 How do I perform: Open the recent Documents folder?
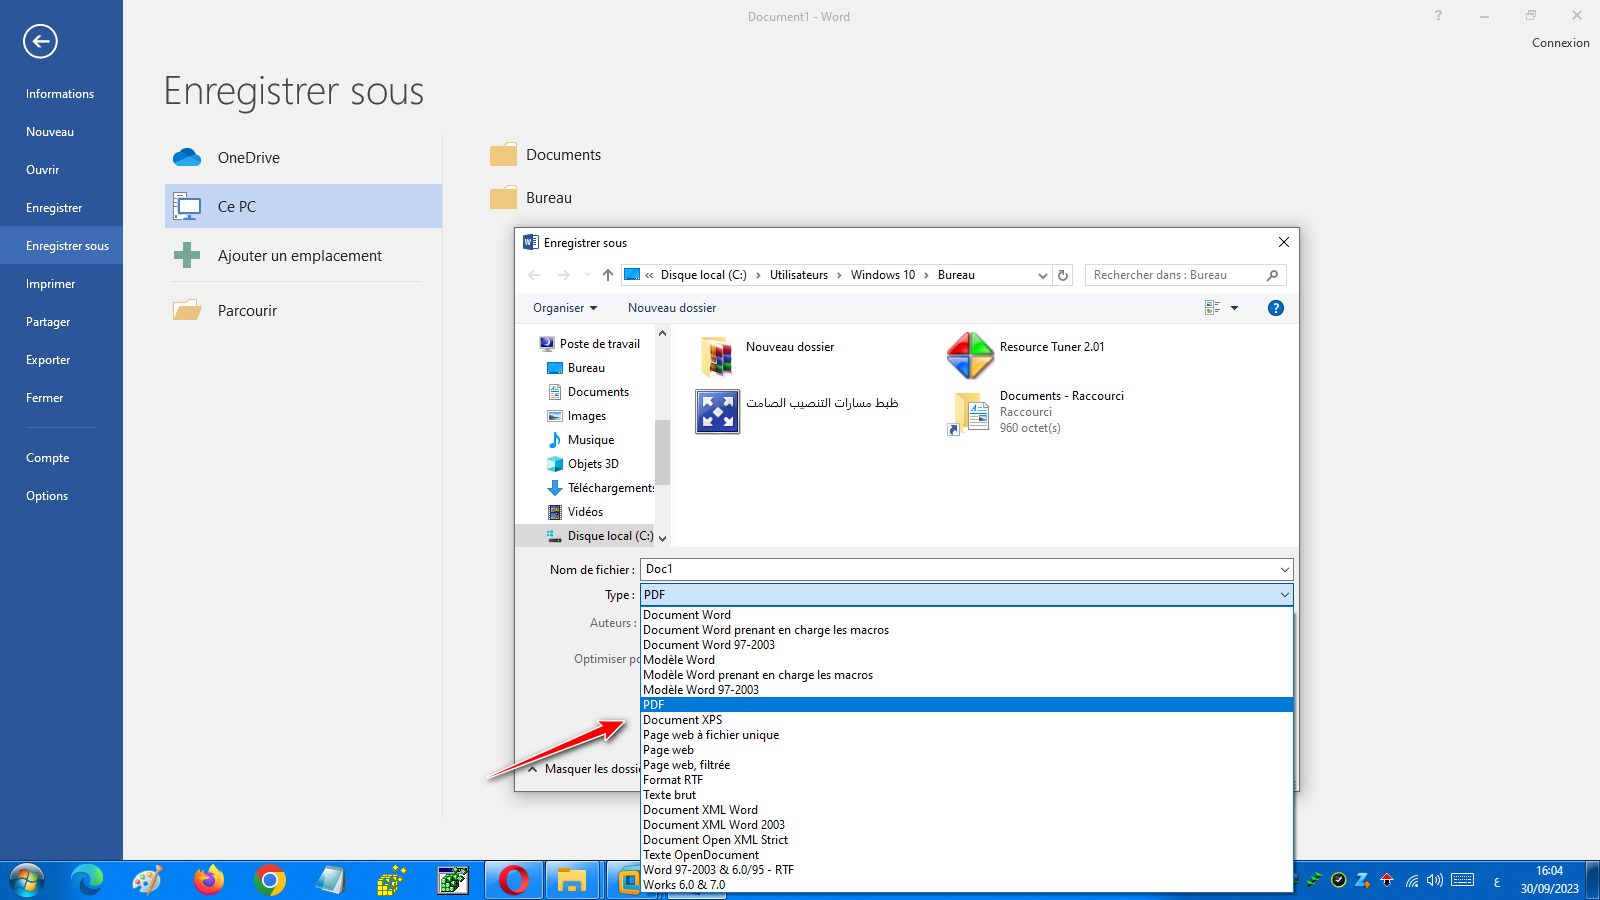click(x=546, y=154)
